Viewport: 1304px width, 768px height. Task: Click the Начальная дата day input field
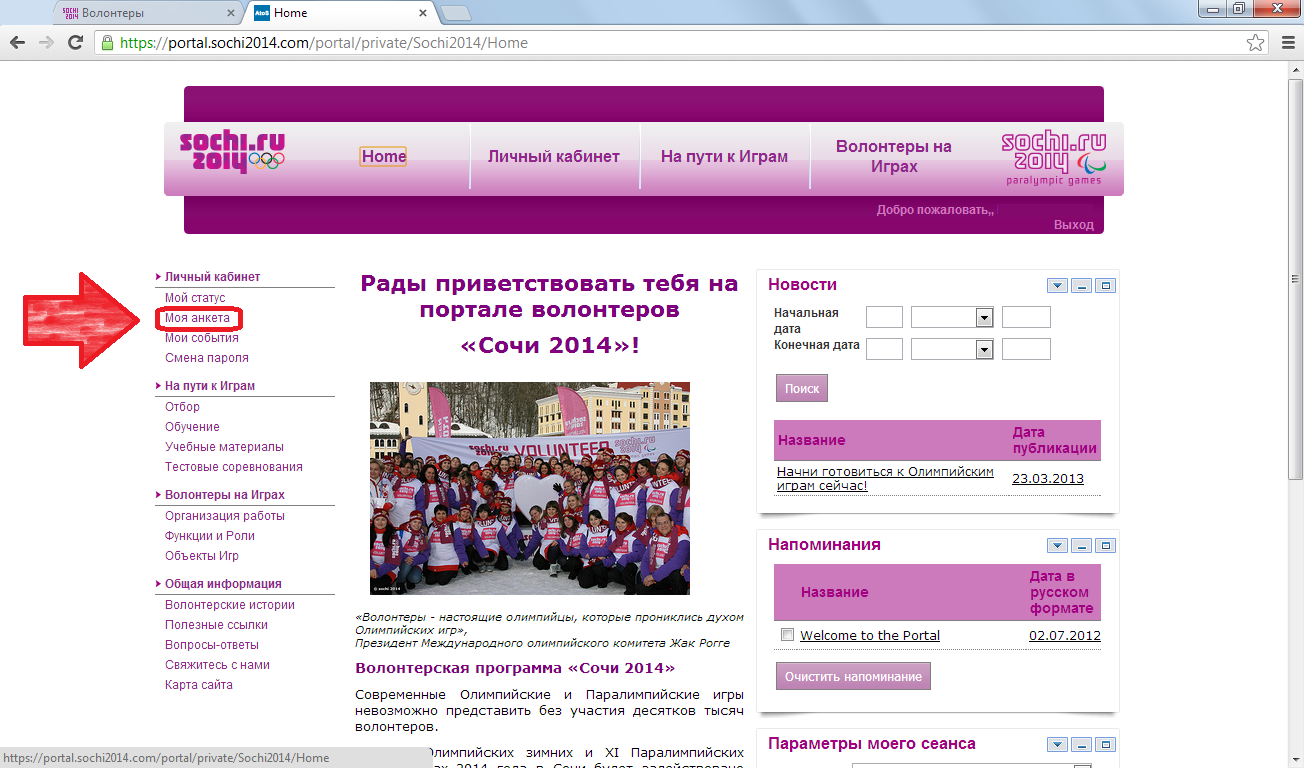884,317
